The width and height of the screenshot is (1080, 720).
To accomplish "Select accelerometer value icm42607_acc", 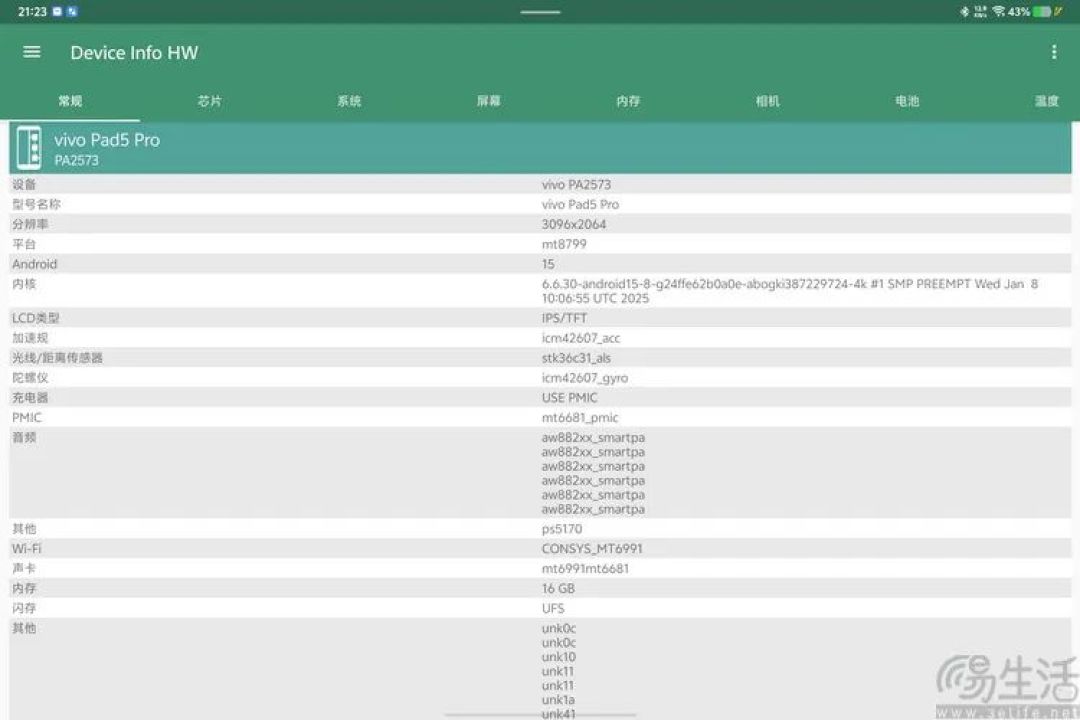I will pyautogui.click(x=581, y=338).
